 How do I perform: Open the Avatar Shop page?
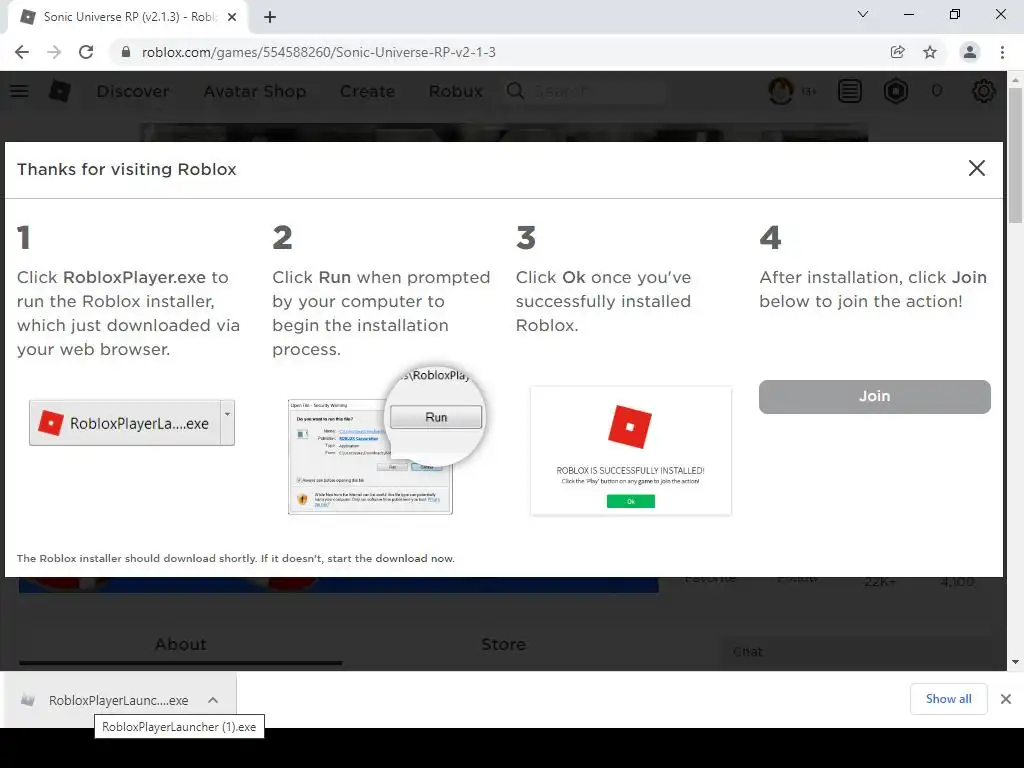pos(255,91)
